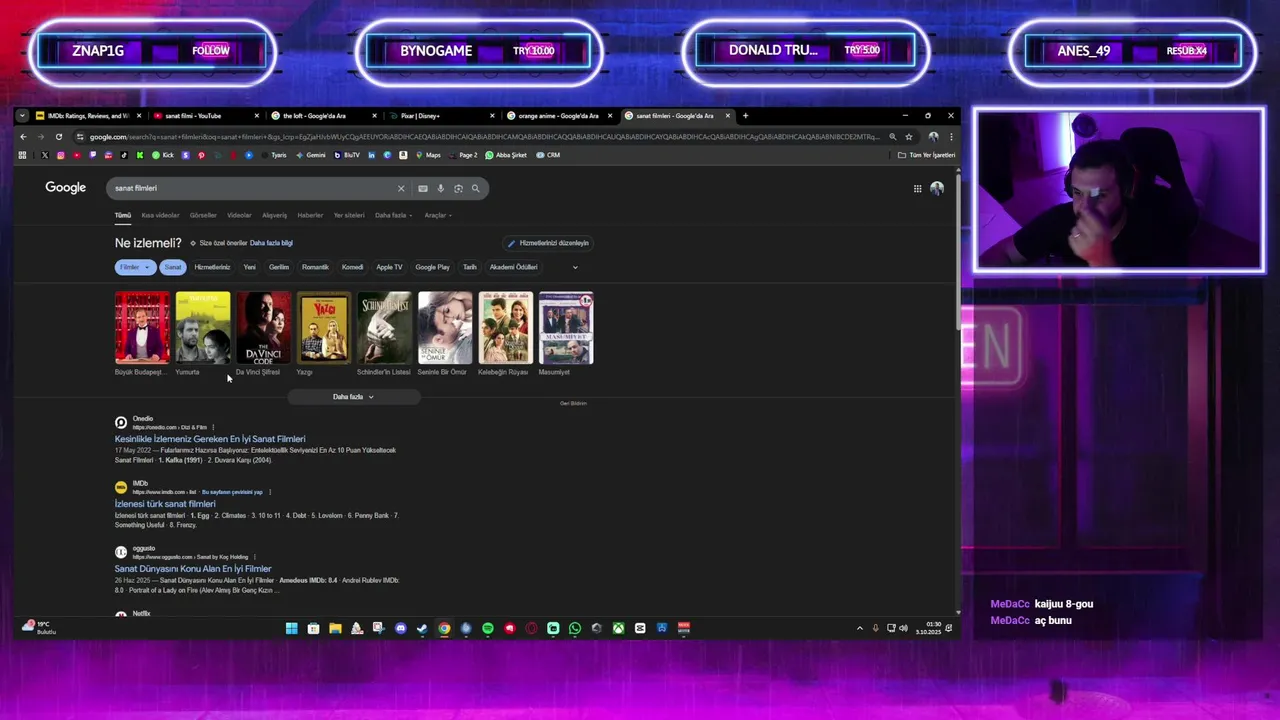
Task: Toggle the Google Play filter chip
Action: (432, 267)
